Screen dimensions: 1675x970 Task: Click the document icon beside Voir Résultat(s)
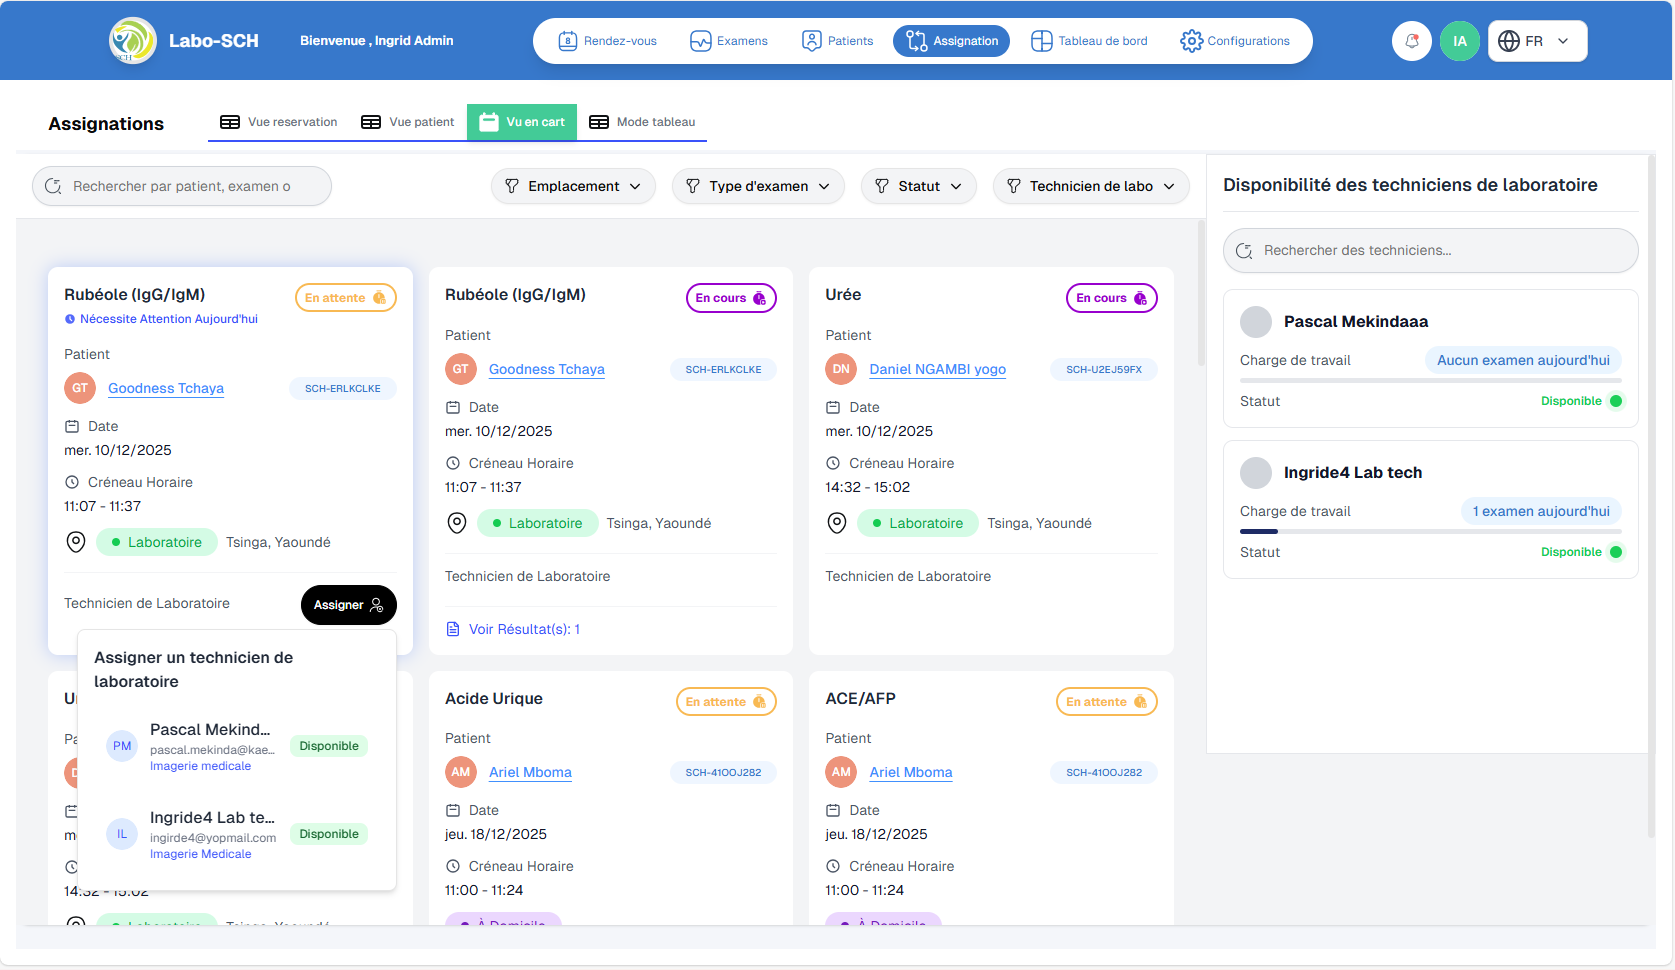point(453,629)
